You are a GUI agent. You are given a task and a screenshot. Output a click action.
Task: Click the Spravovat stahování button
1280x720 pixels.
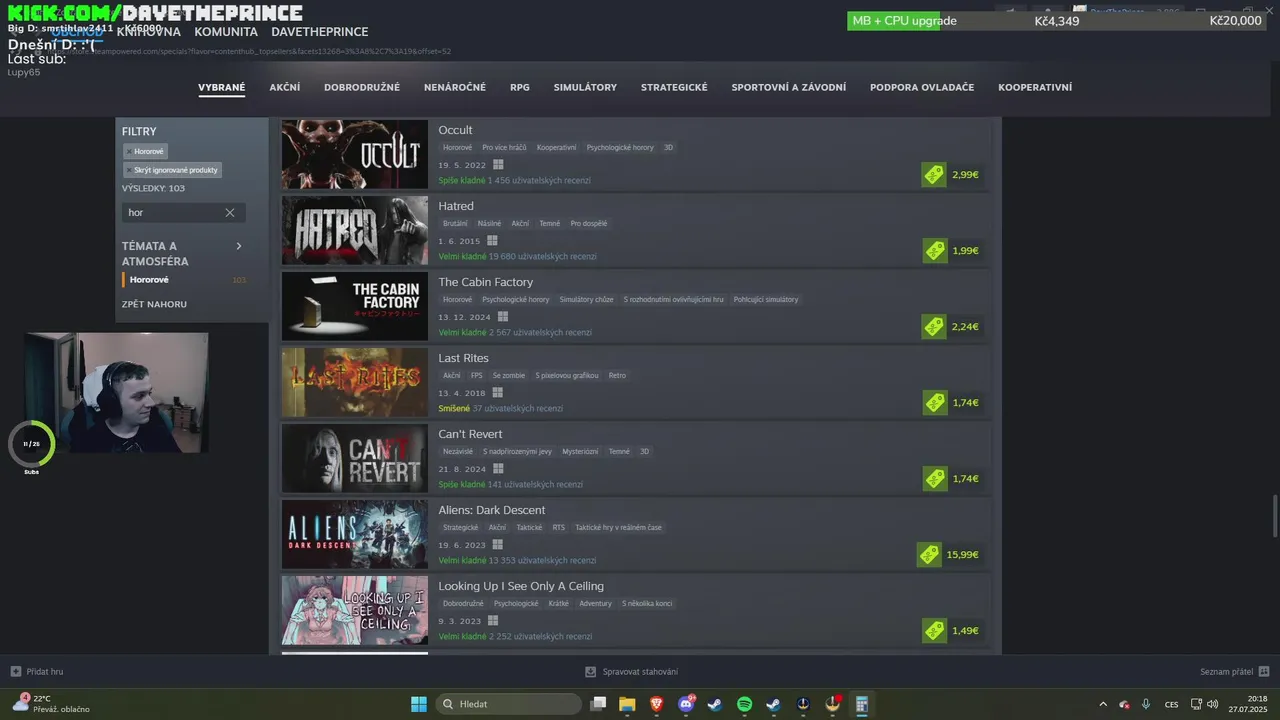[631, 671]
